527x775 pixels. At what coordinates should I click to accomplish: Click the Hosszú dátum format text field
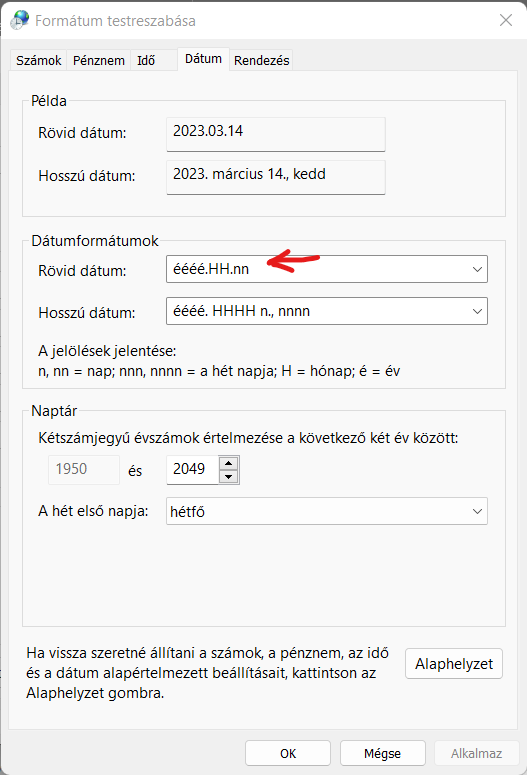pyautogui.click(x=316, y=311)
